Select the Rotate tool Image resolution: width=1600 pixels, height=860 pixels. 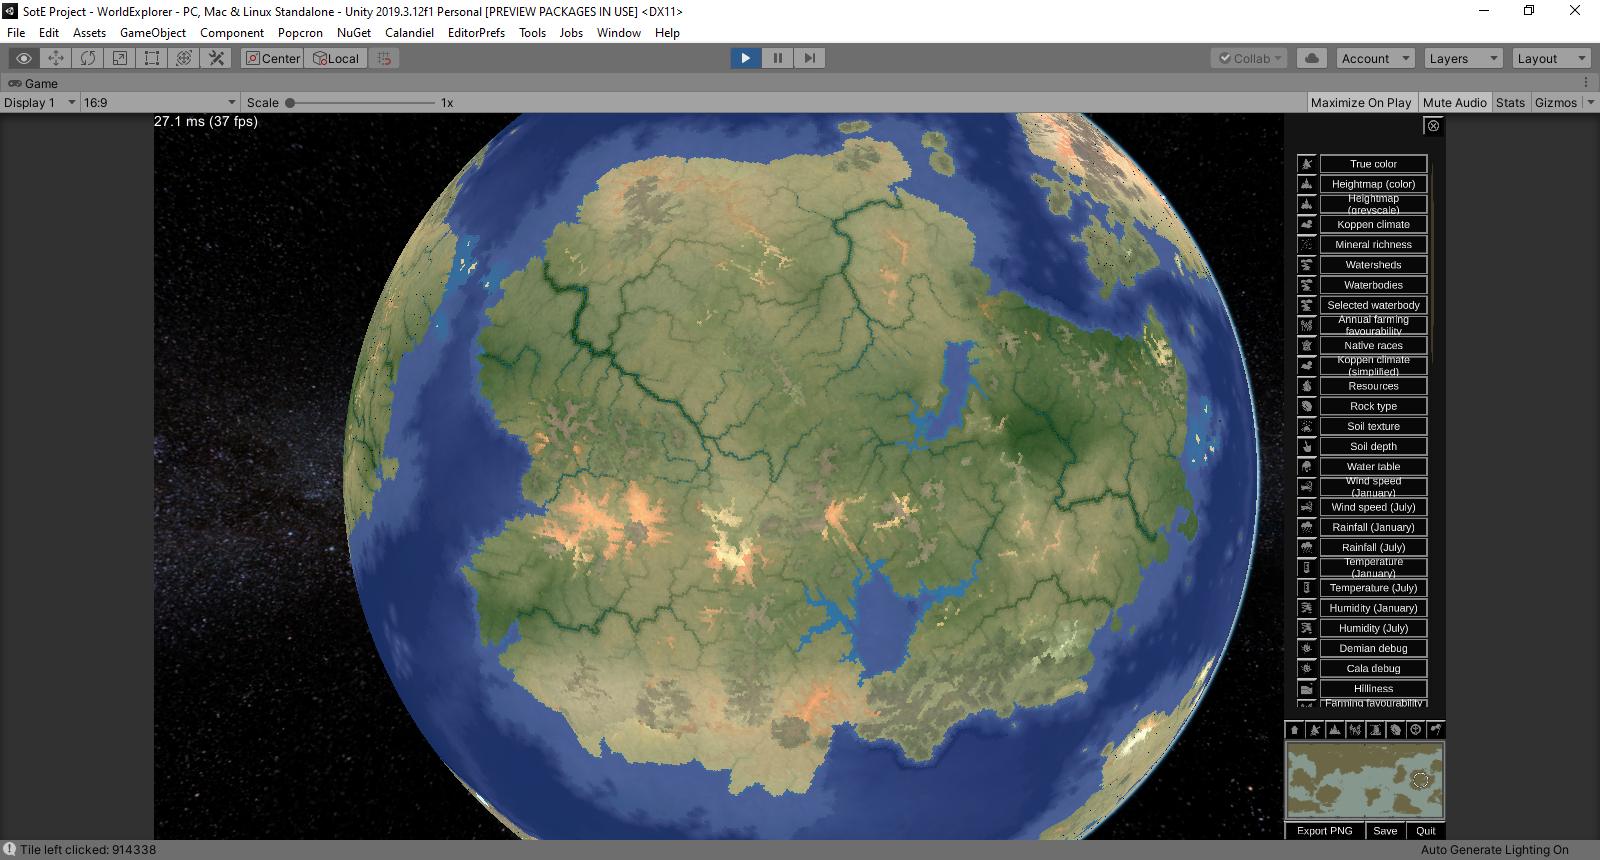click(88, 58)
